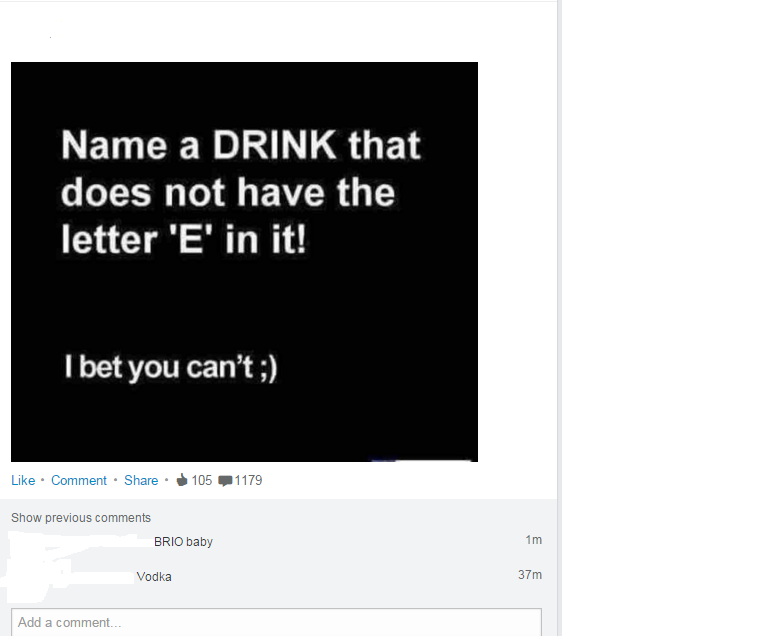This screenshot has height=636, width=768.
Task: Click the letter 'E' line in the image
Action: click(x=184, y=239)
